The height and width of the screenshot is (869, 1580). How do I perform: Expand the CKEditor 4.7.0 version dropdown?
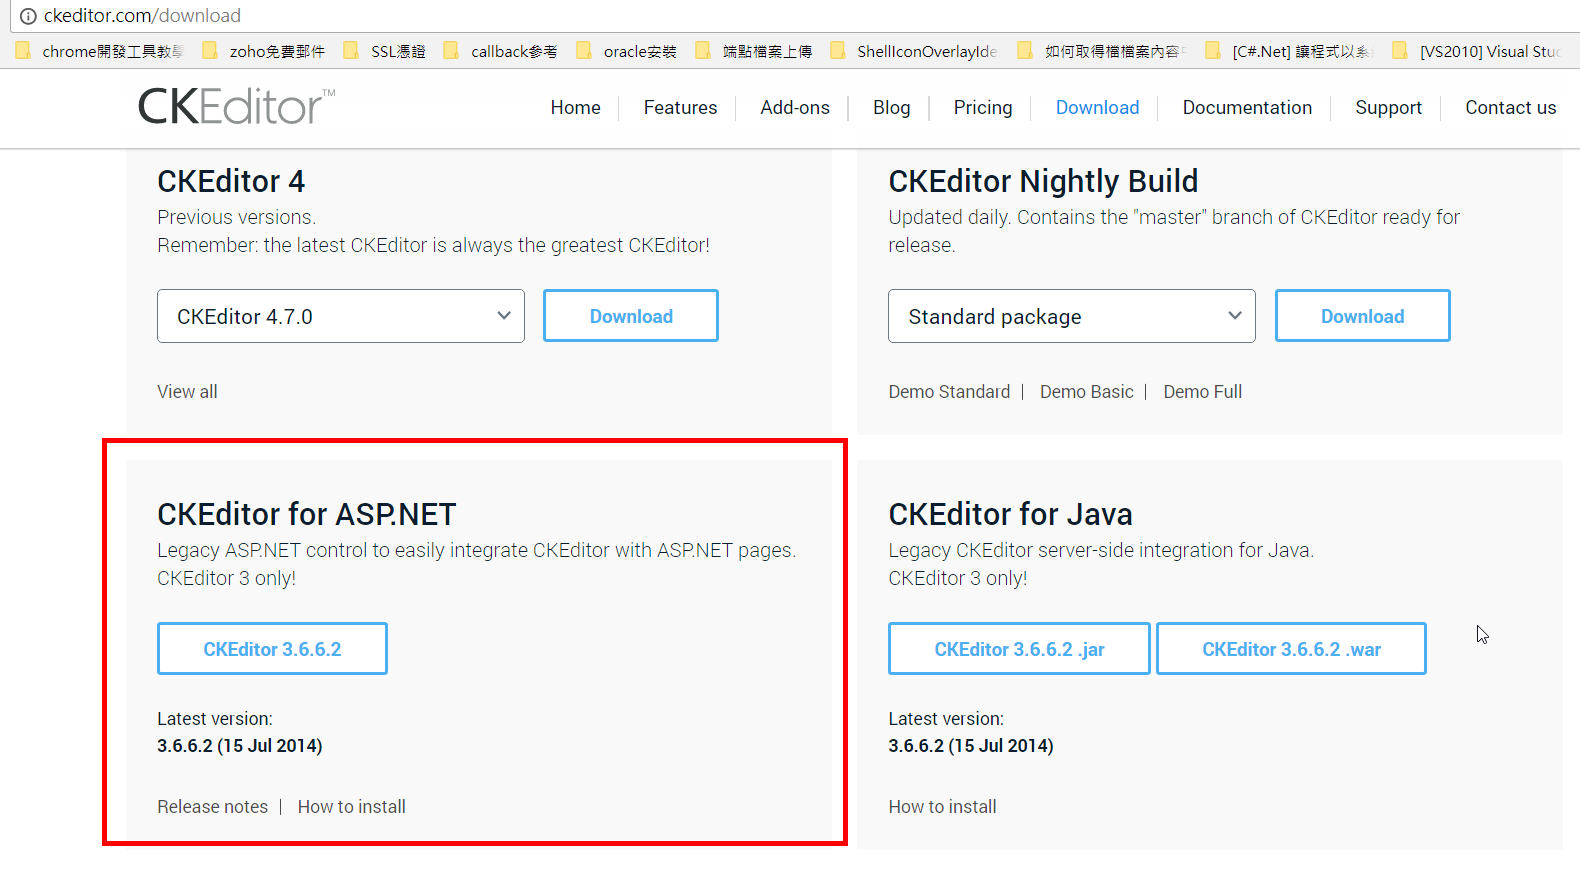tap(341, 316)
